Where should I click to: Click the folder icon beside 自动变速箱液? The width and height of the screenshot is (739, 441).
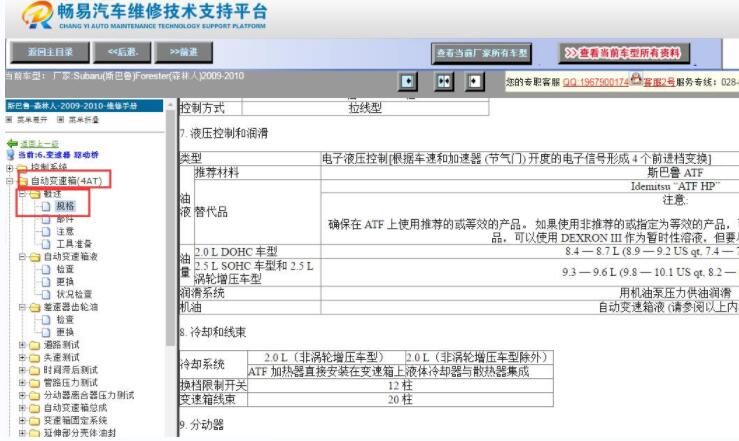click(35, 257)
